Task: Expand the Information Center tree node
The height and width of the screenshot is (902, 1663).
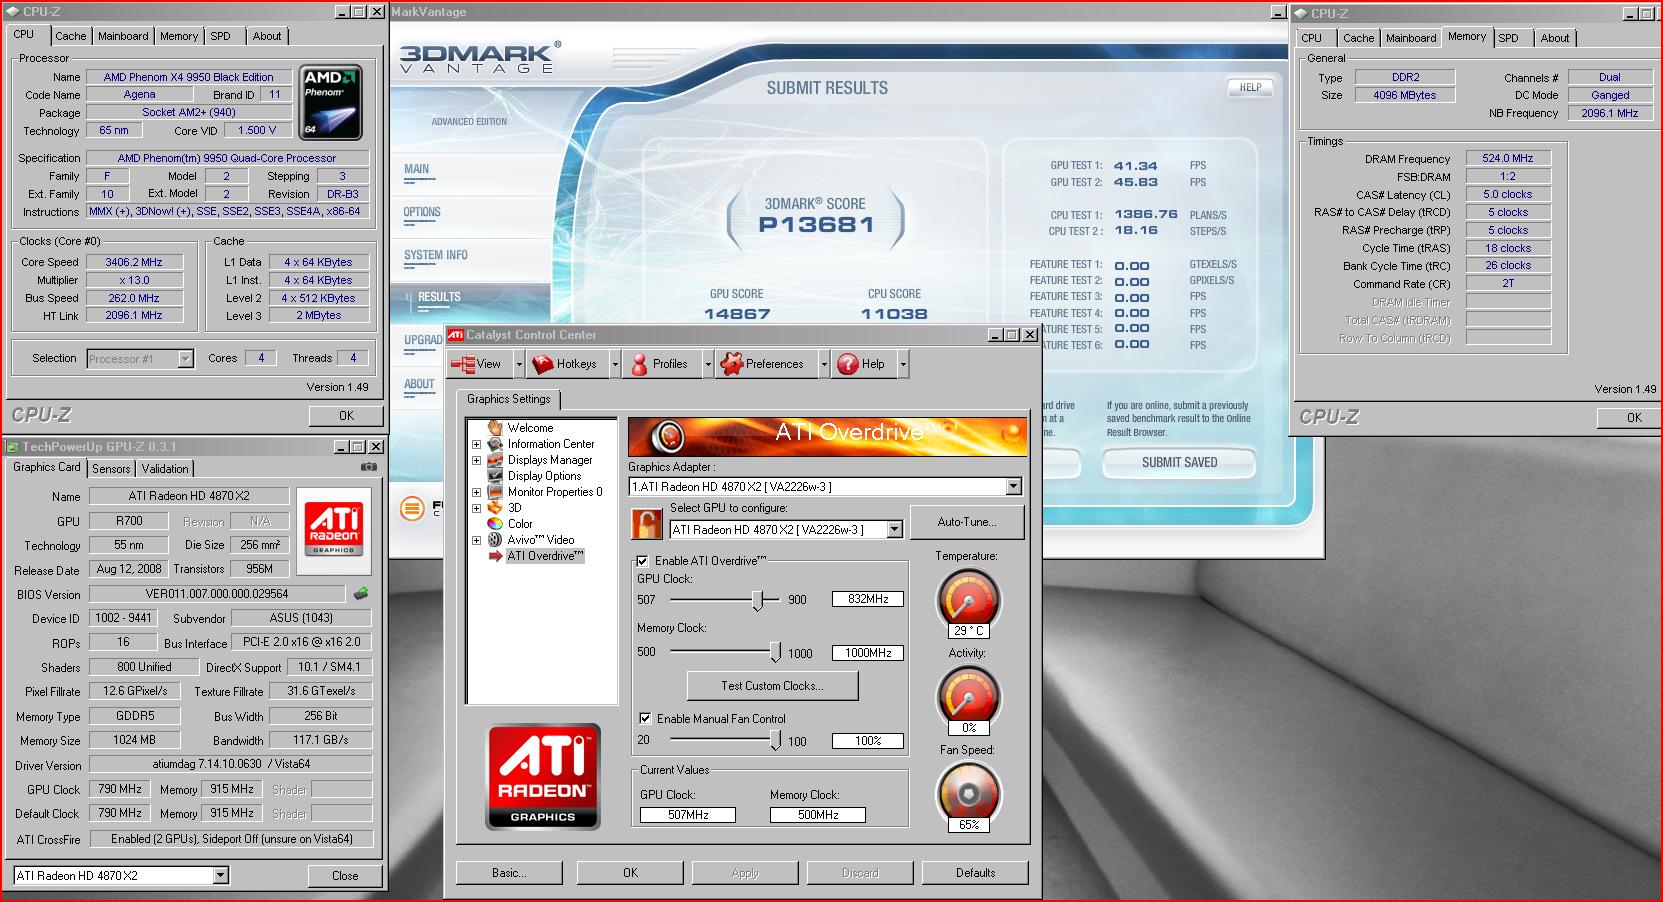Action: 477,444
